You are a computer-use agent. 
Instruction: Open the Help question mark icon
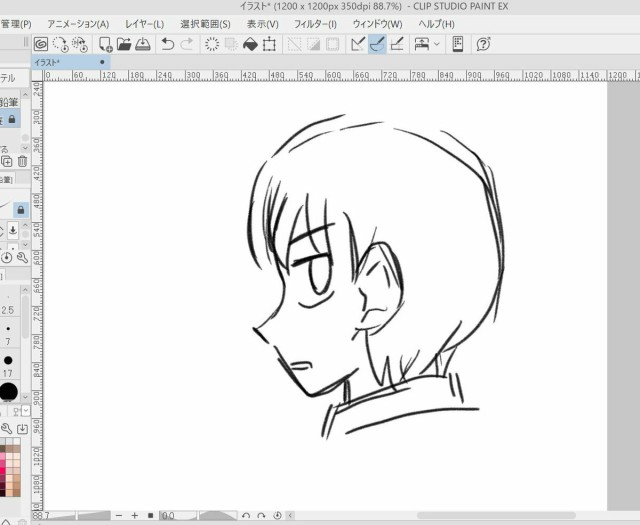click(x=484, y=44)
